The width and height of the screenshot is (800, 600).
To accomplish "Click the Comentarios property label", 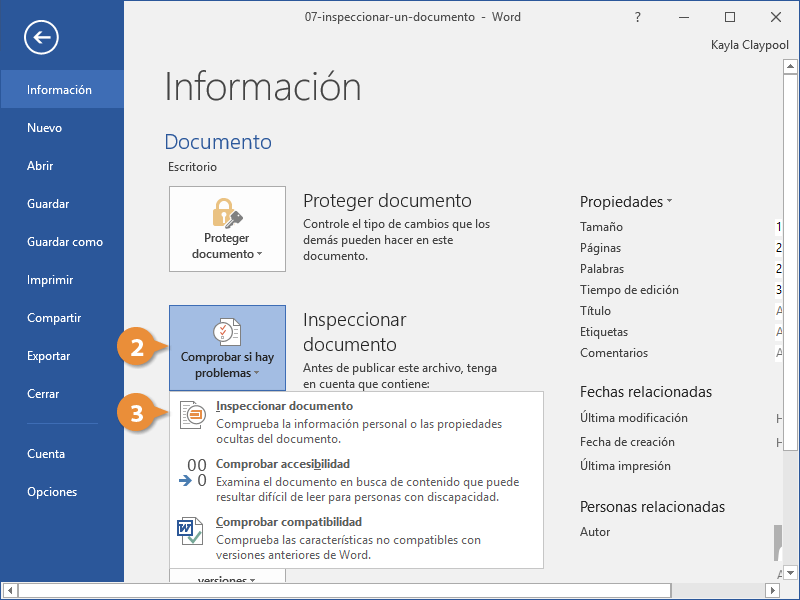I will tap(614, 353).
